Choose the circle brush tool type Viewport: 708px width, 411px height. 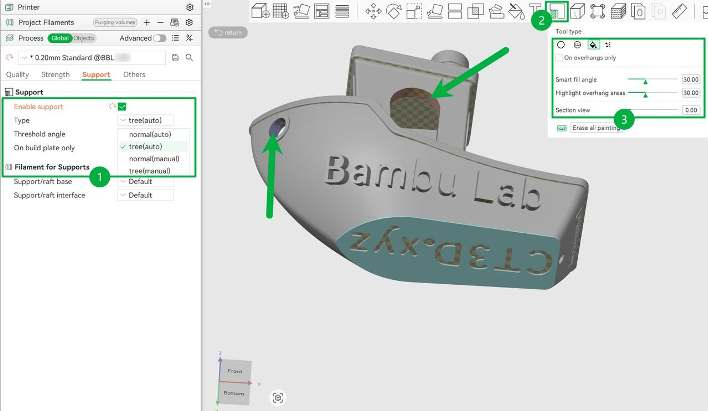click(x=561, y=45)
